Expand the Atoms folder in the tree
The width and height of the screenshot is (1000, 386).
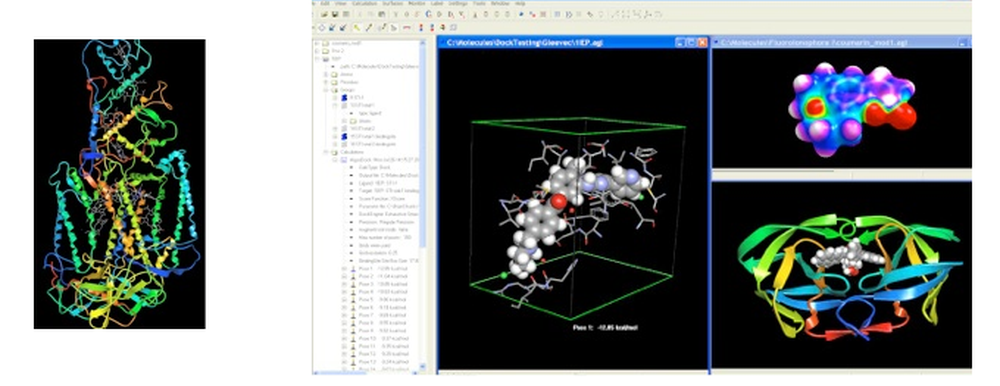[x=326, y=74]
